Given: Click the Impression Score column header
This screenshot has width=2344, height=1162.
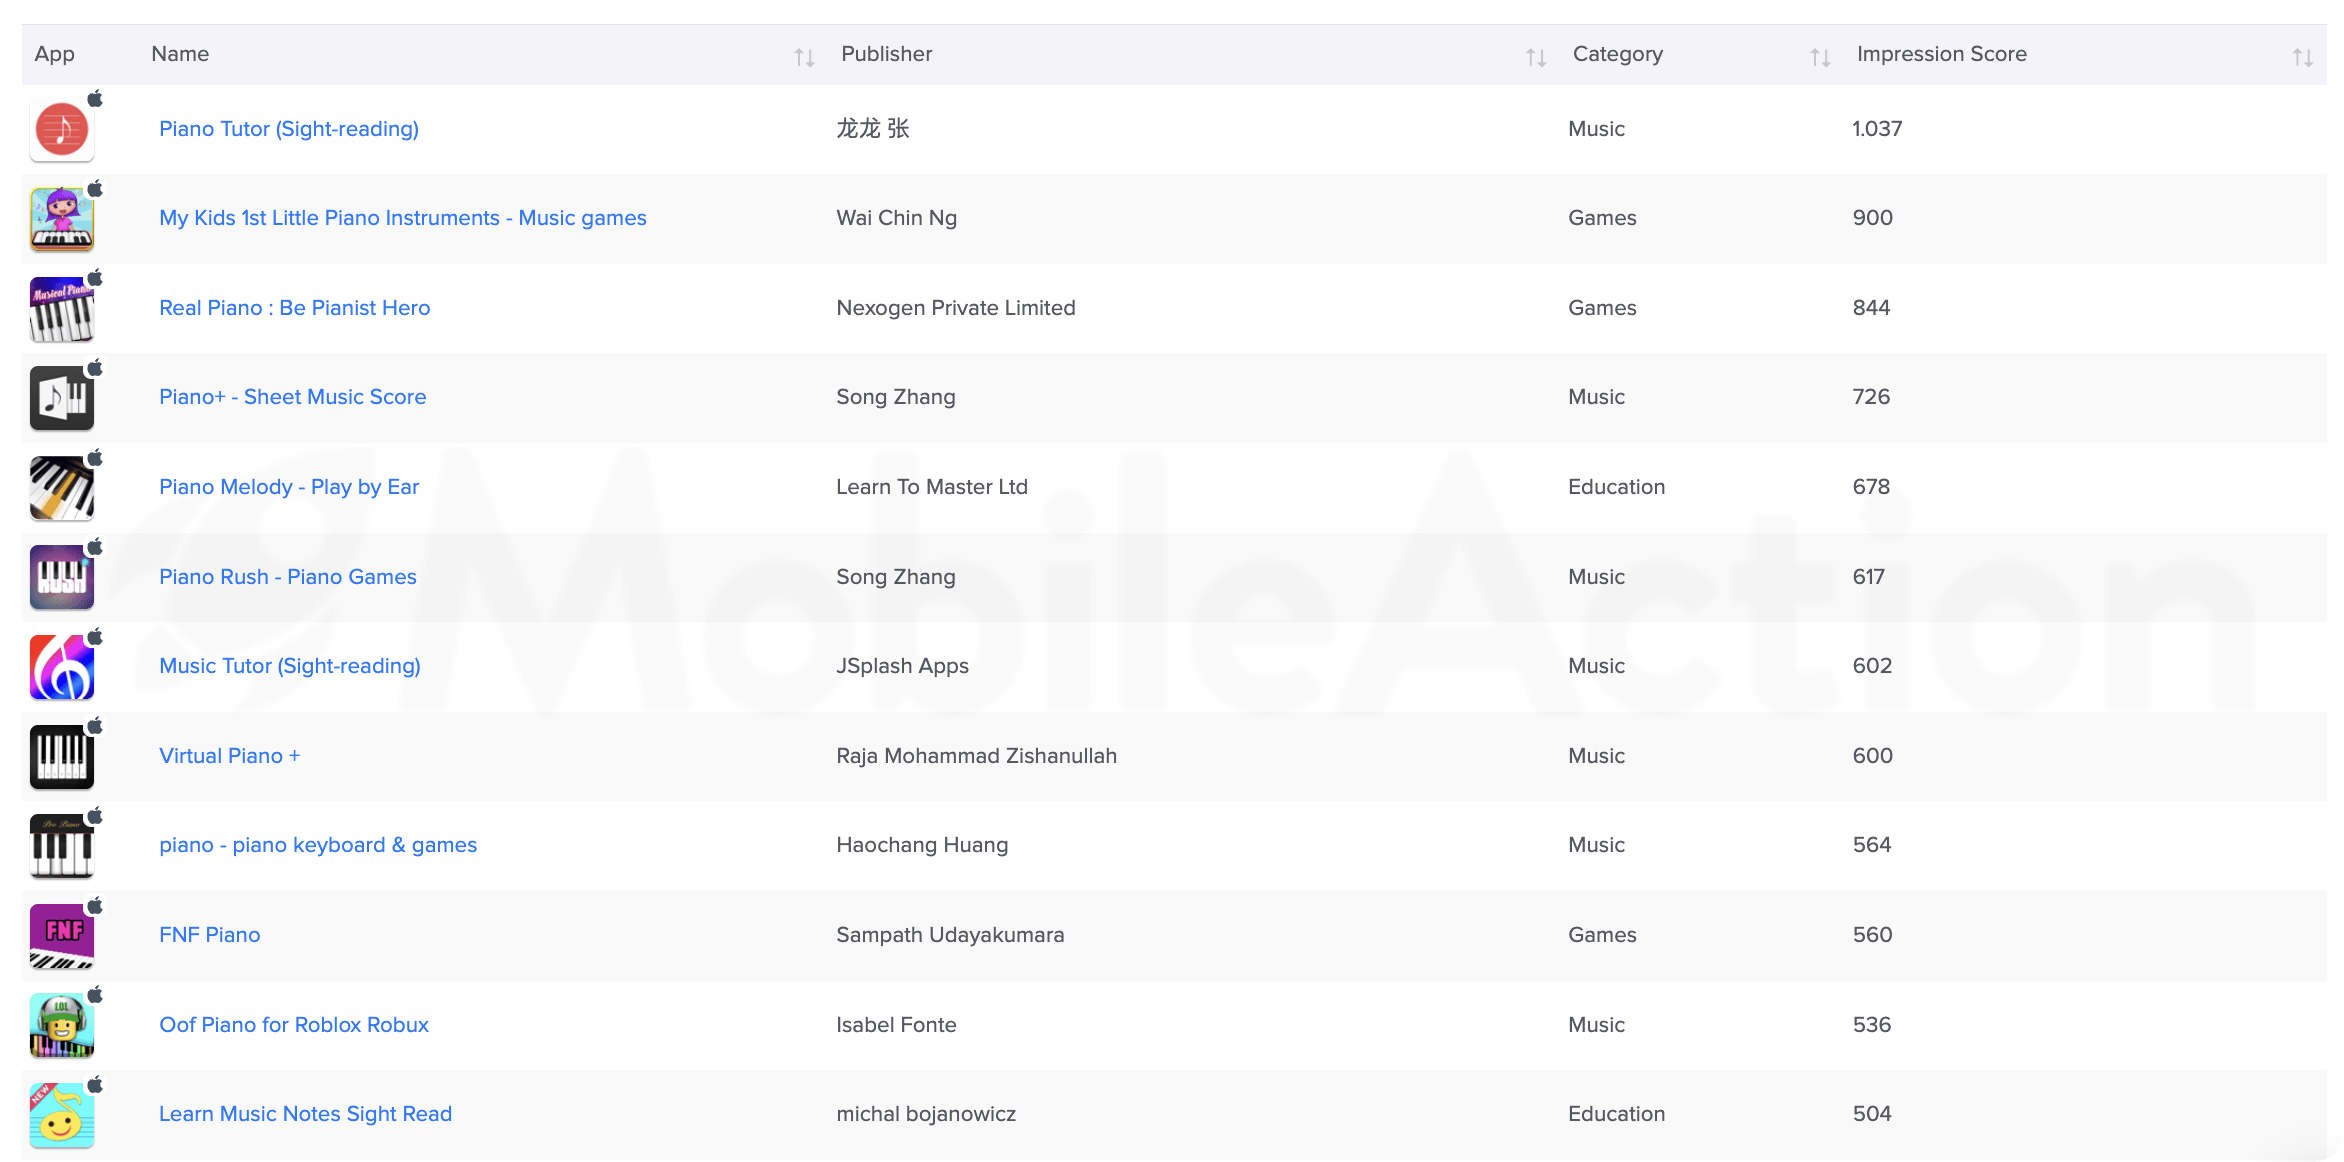Looking at the screenshot, I should [1942, 54].
